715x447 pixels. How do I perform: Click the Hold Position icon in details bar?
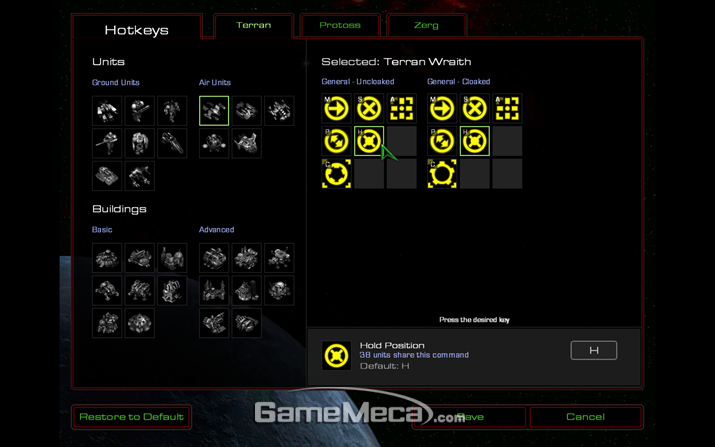[337, 355]
